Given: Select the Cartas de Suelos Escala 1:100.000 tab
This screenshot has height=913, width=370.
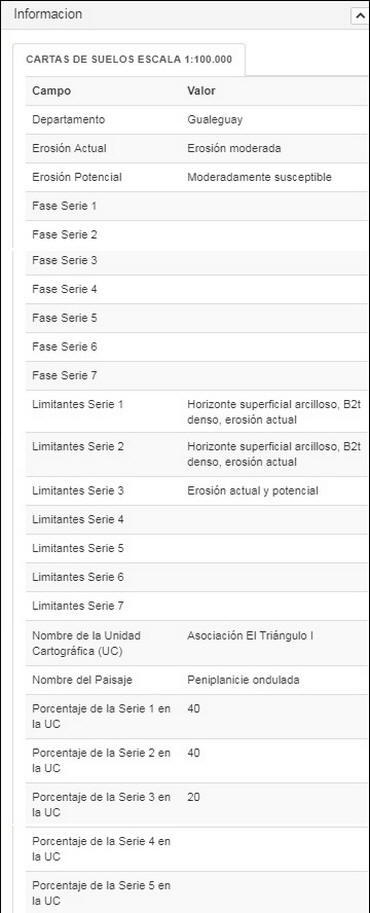Looking at the screenshot, I should (x=129, y=59).
